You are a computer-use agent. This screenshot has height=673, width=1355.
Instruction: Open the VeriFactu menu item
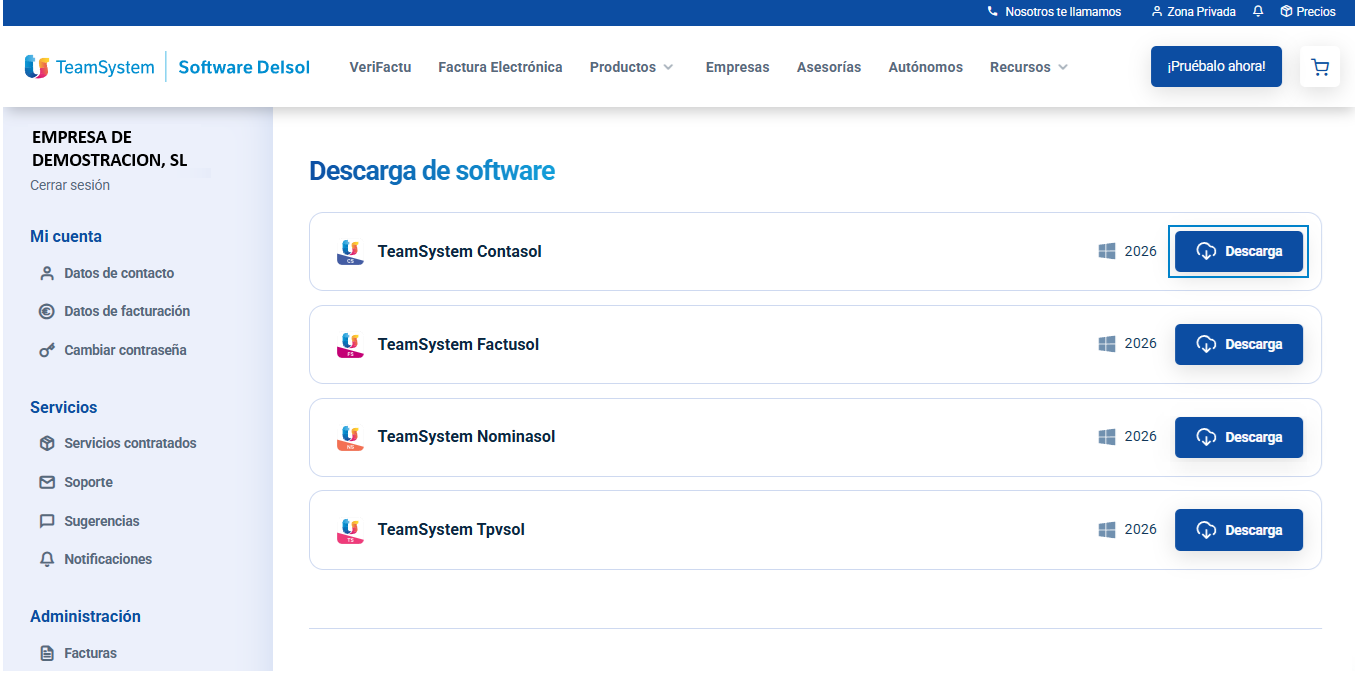[380, 67]
